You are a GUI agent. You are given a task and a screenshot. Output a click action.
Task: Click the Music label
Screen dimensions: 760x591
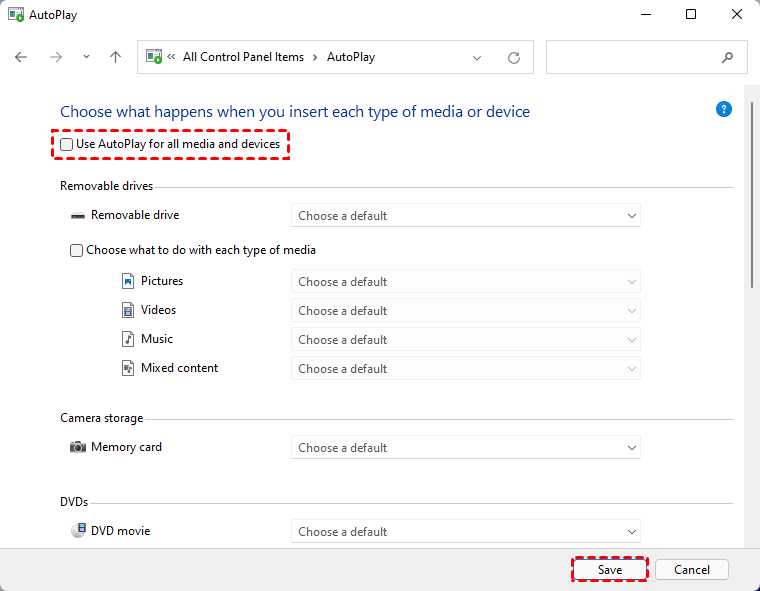[157, 339]
